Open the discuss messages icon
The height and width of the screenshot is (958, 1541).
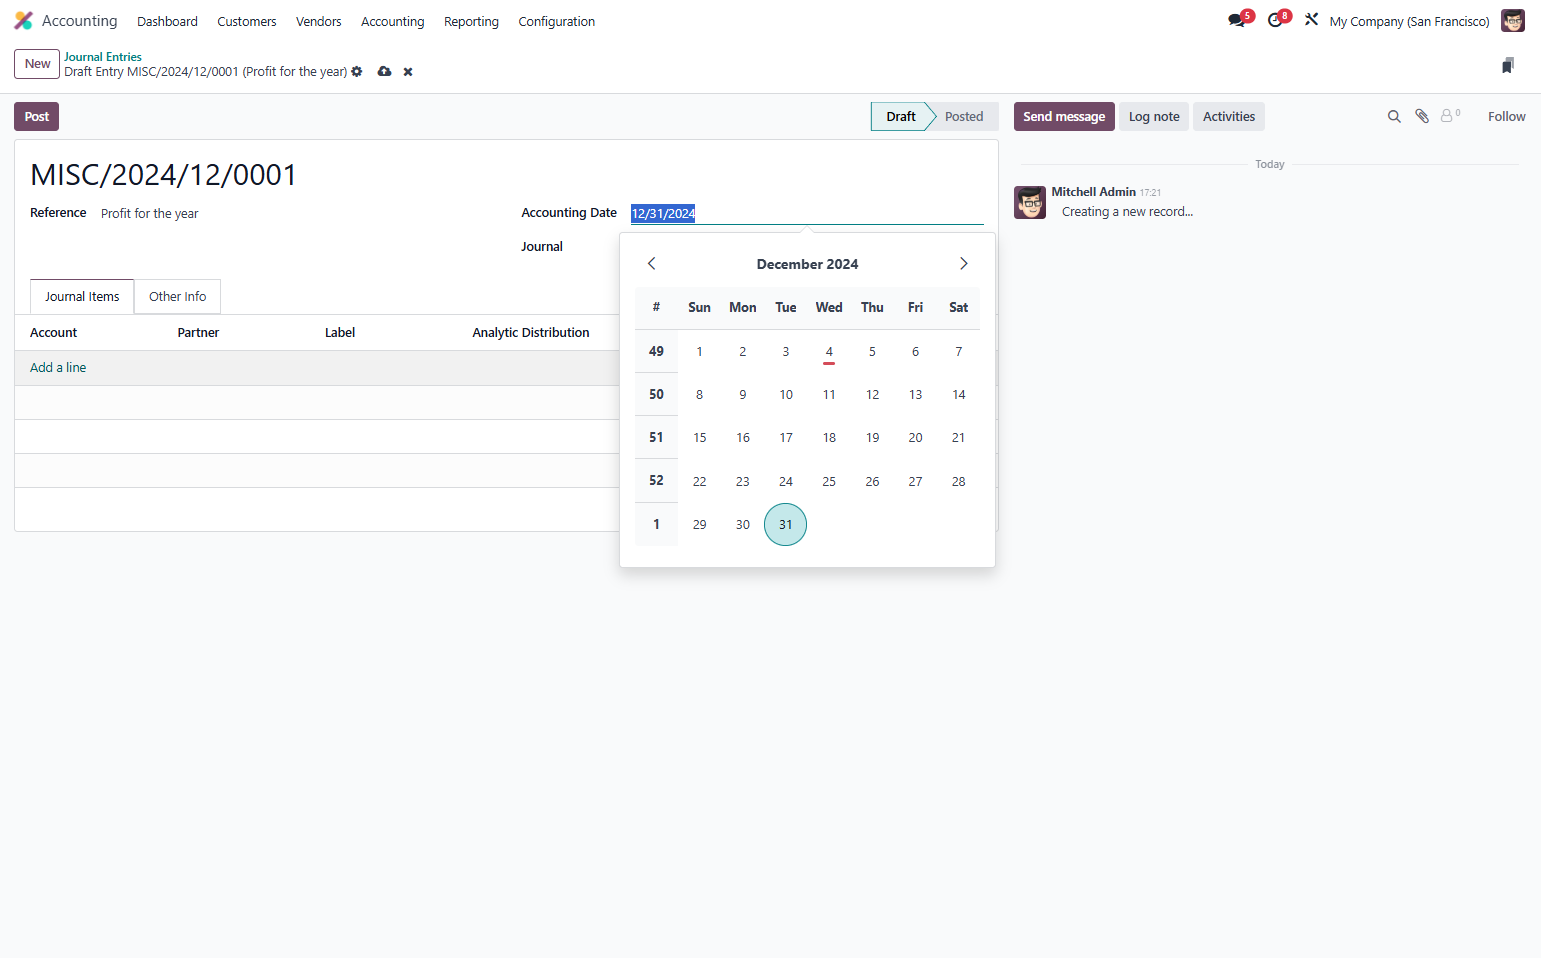click(1238, 20)
